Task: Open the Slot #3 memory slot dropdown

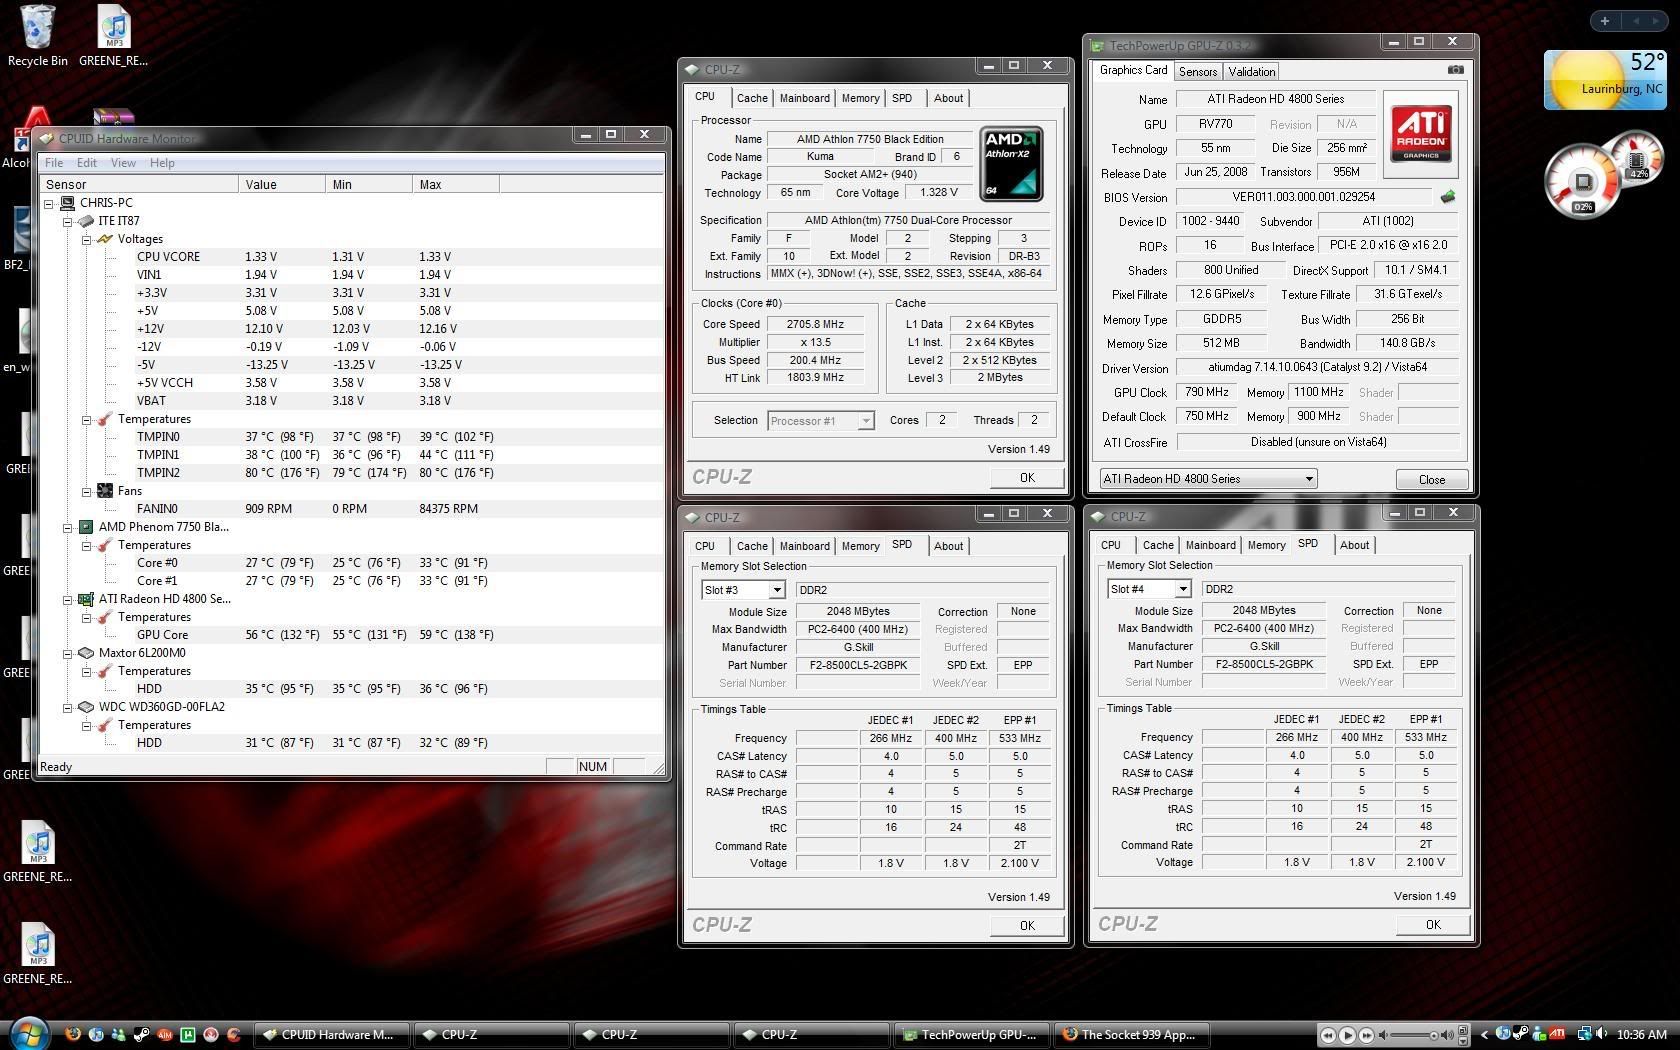Action: click(776, 590)
